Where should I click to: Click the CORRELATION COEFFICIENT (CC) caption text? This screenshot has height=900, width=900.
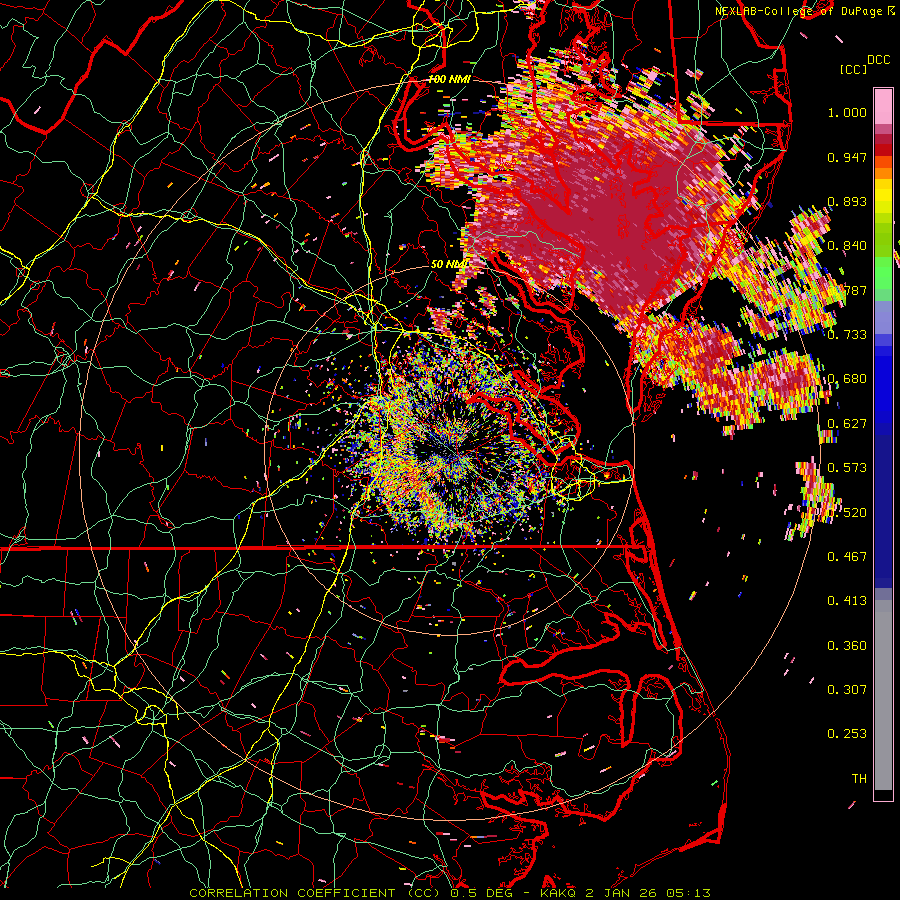[315, 893]
